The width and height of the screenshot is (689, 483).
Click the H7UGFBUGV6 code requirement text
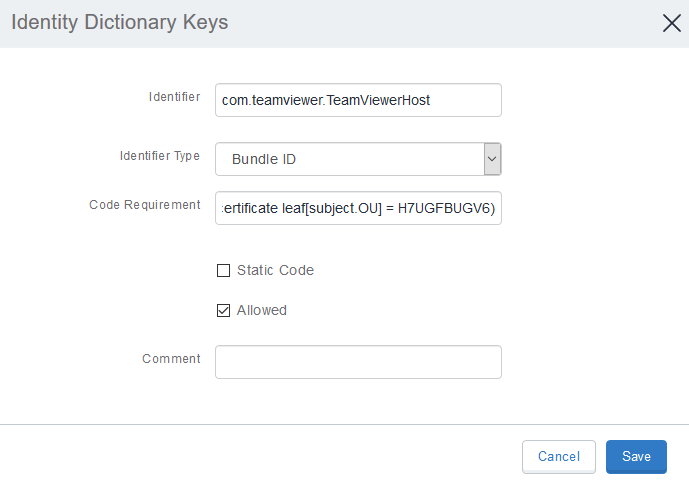click(x=441, y=208)
